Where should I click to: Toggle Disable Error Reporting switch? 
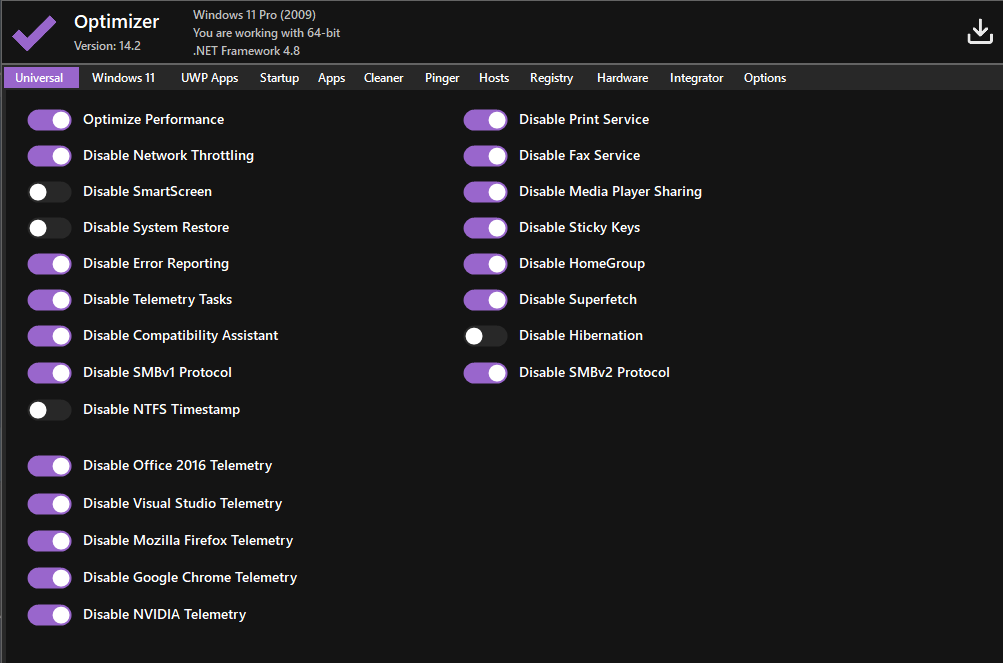[49, 264]
